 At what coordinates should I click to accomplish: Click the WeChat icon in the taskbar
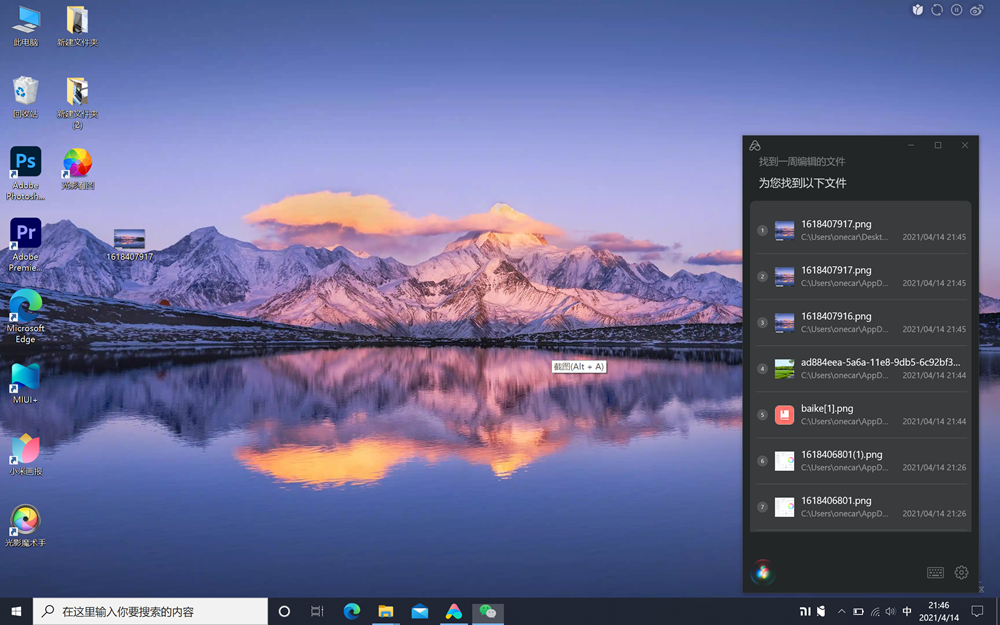point(488,611)
